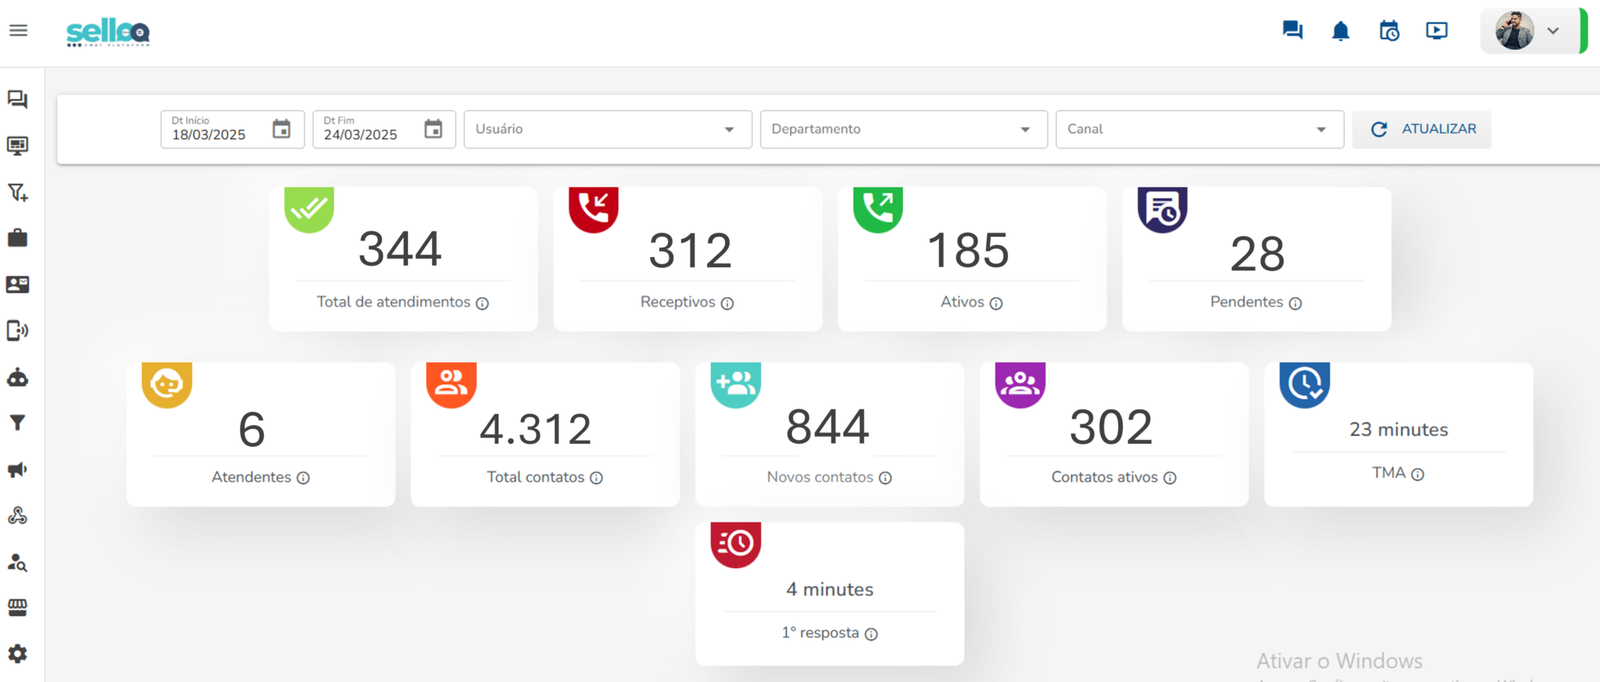Open the chatbot robot sidebar icon
The height and width of the screenshot is (682, 1600).
point(18,377)
